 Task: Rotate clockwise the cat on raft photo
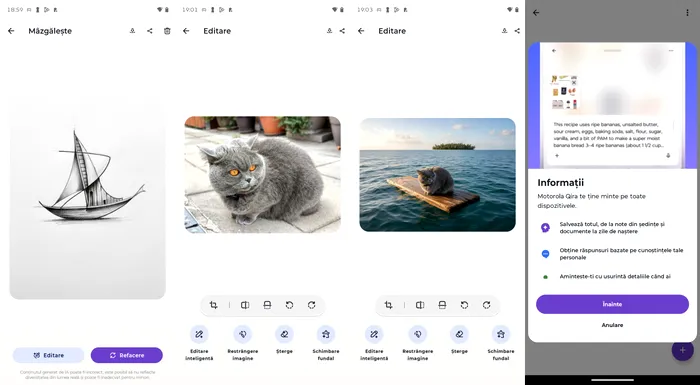[487, 305]
